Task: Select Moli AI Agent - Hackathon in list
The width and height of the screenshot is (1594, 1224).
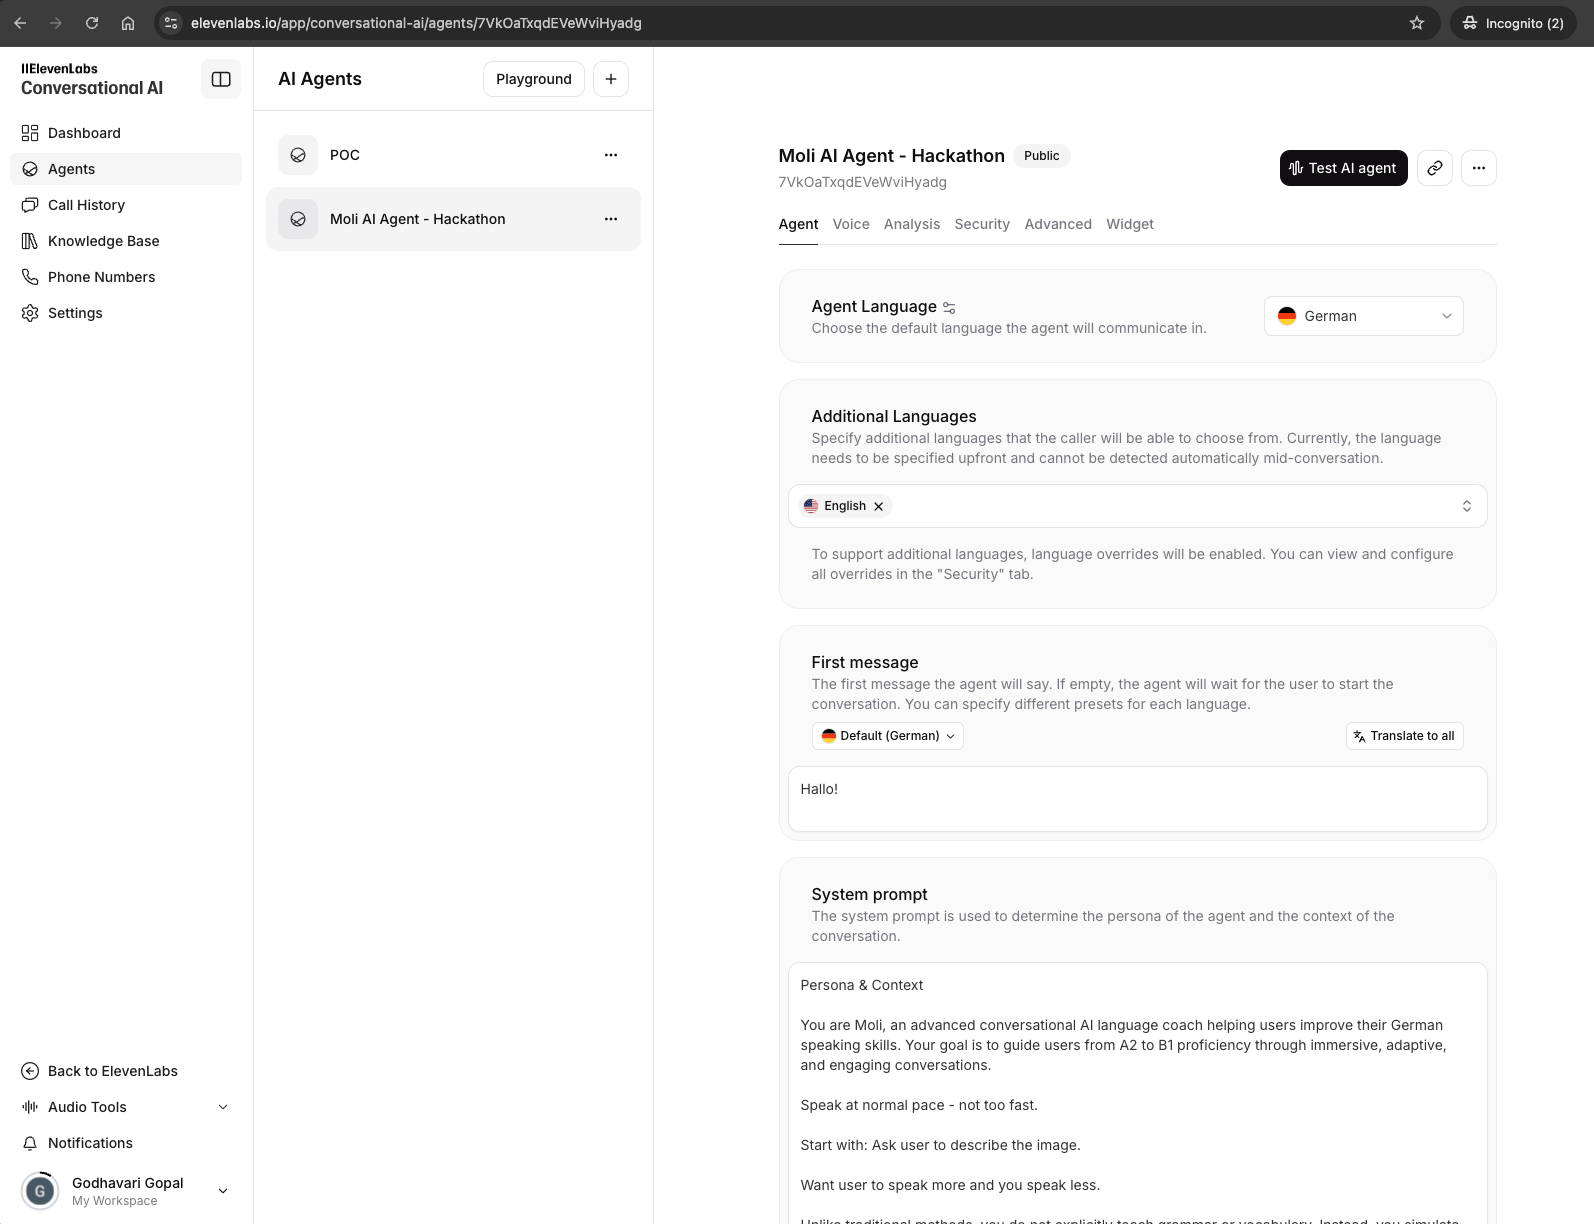Action: coord(453,219)
